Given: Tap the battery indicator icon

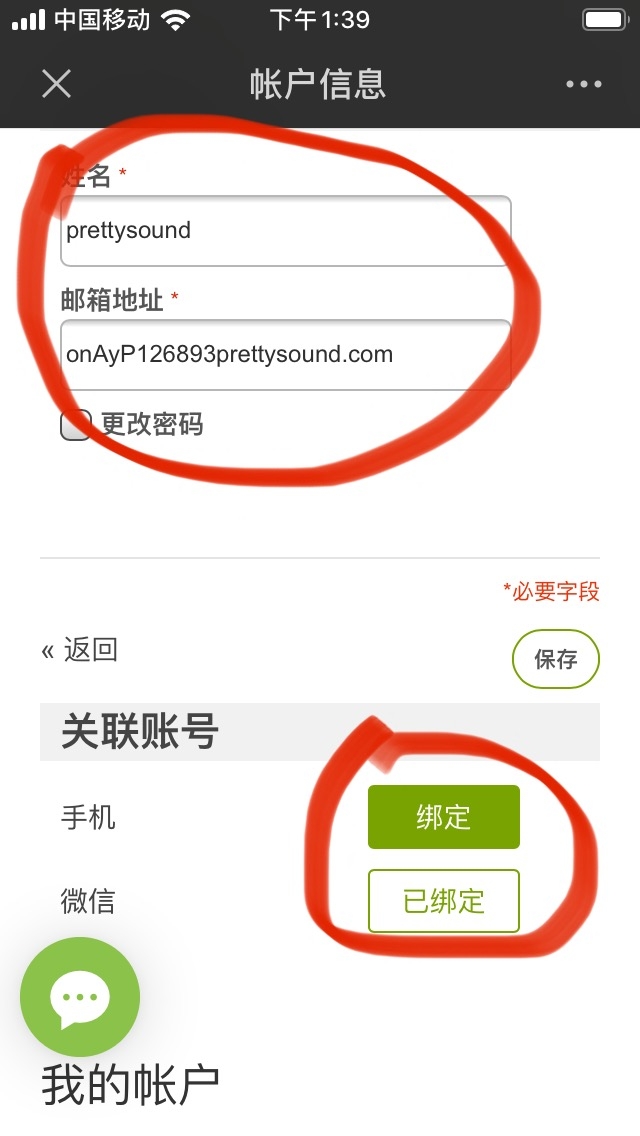Looking at the screenshot, I should pyautogui.click(x=605, y=20).
